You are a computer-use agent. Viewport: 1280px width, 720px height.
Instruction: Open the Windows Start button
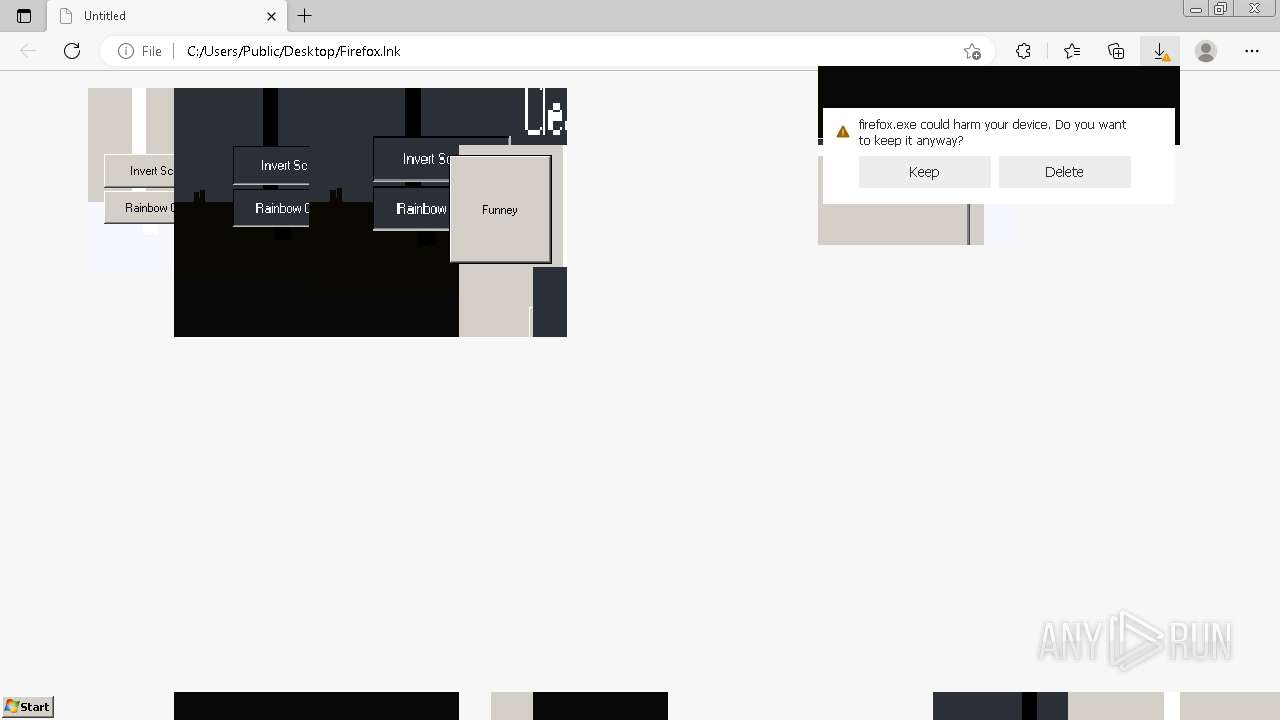tap(27, 707)
